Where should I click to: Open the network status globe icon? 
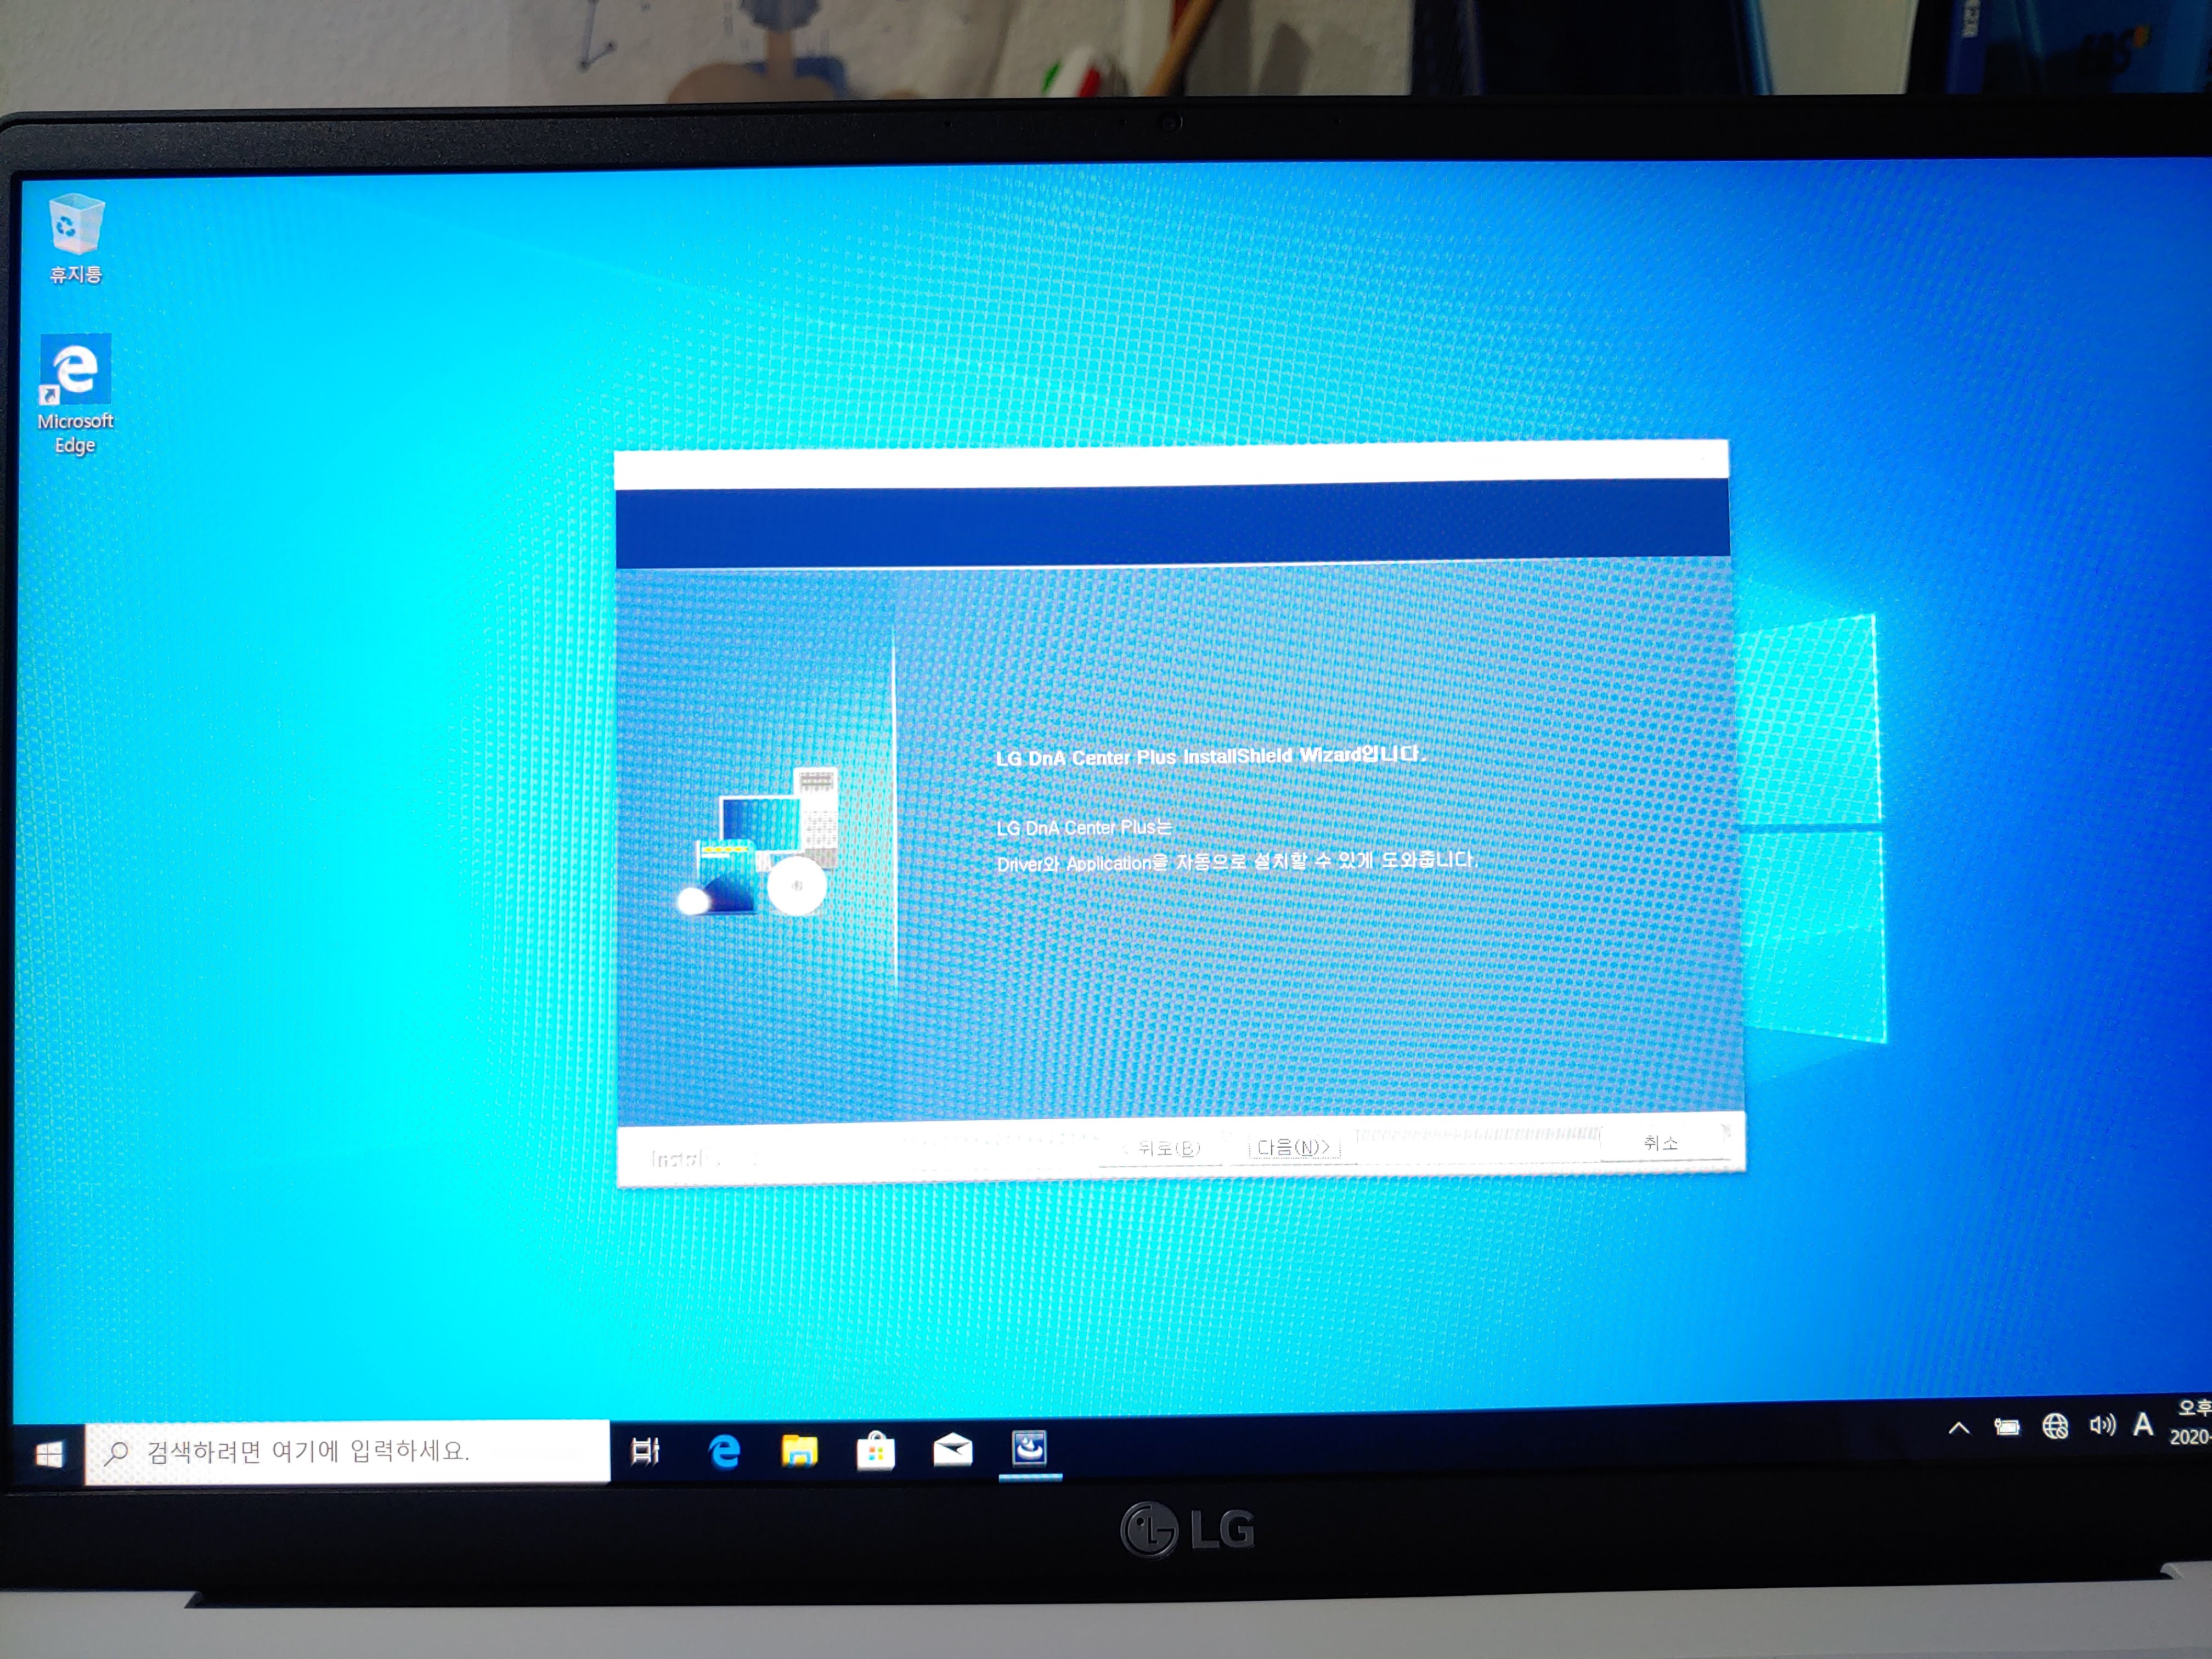pyautogui.click(x=2055, y=1426)
